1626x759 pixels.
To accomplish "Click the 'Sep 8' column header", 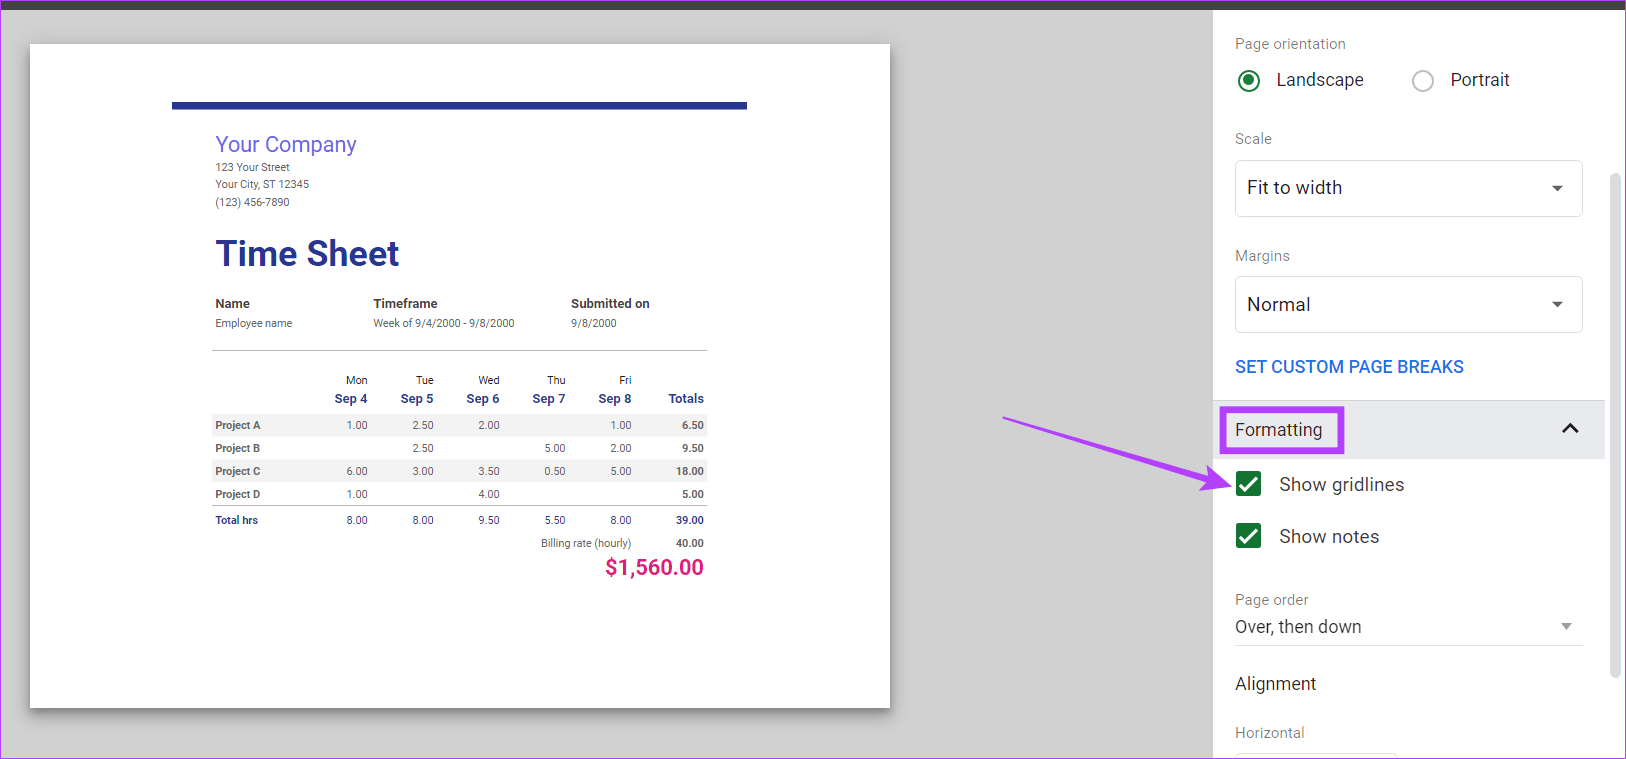I will [x=615, y=398].
